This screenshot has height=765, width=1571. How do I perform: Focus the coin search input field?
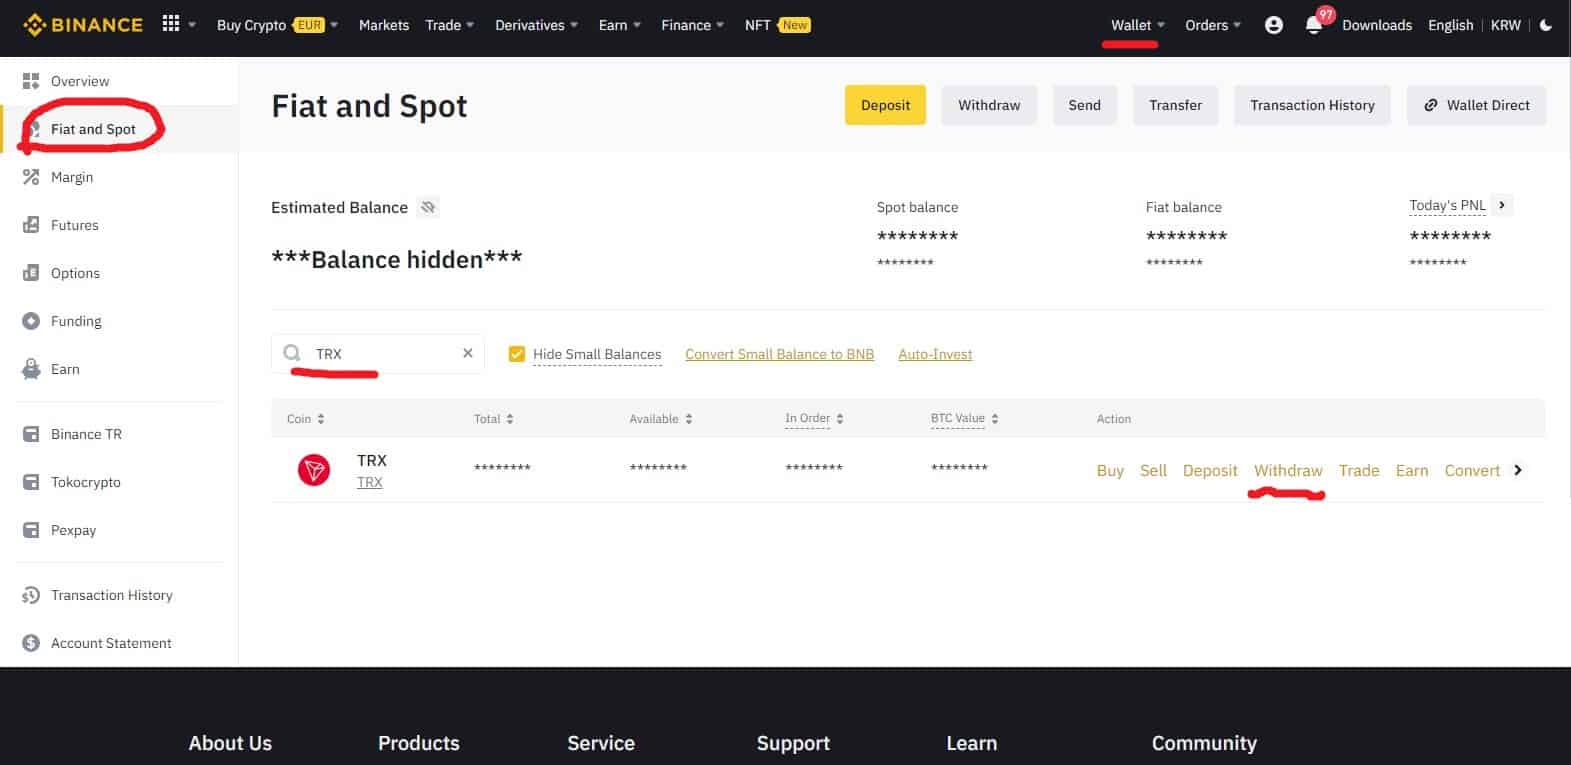click(x=378, y=353)
